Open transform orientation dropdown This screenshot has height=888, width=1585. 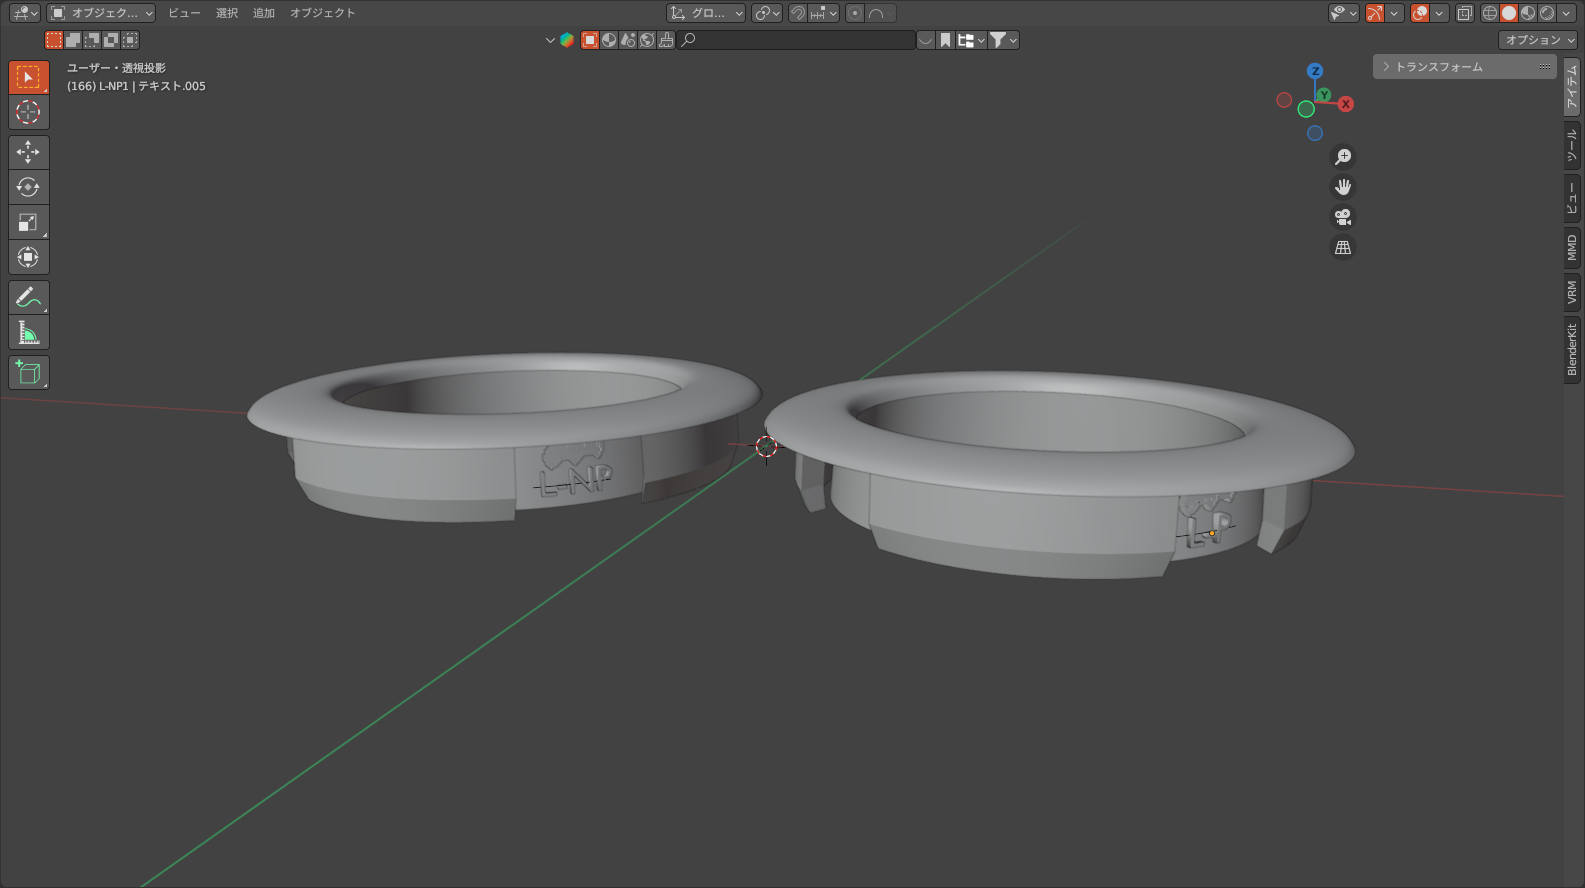point(706,13)
